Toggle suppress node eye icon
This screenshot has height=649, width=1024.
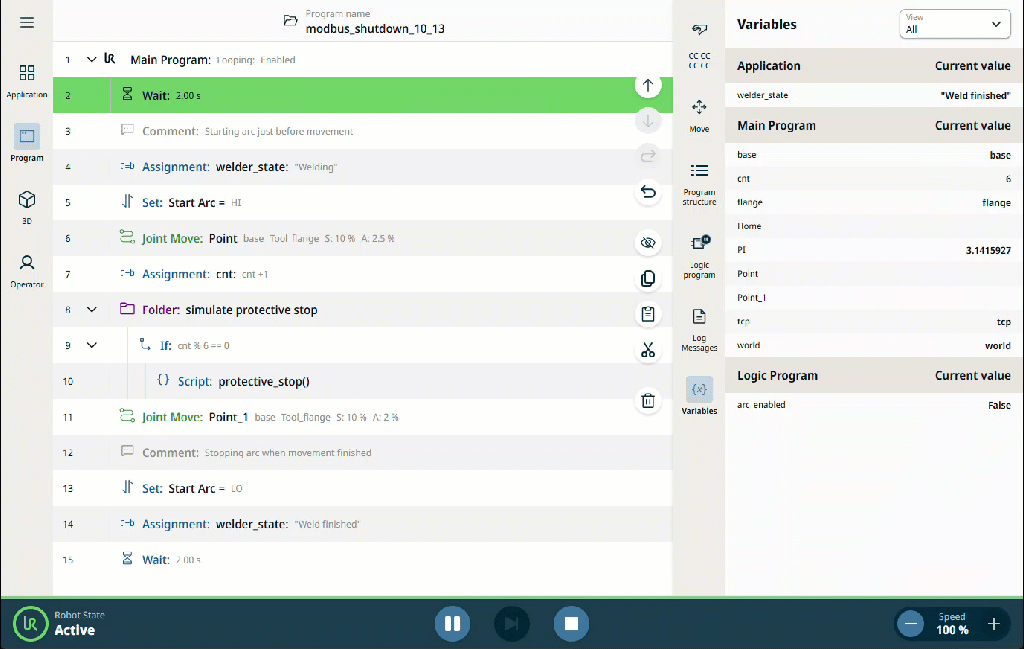click(x=648, y=243)
